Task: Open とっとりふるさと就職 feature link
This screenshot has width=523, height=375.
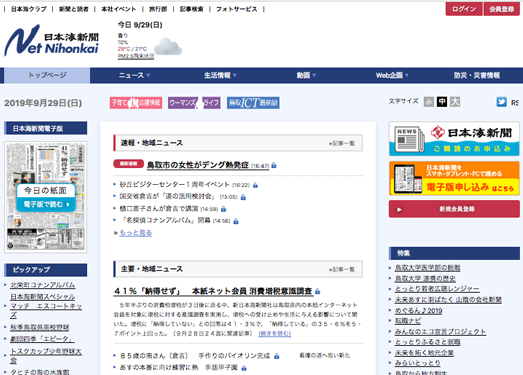Action: point(427,342)
